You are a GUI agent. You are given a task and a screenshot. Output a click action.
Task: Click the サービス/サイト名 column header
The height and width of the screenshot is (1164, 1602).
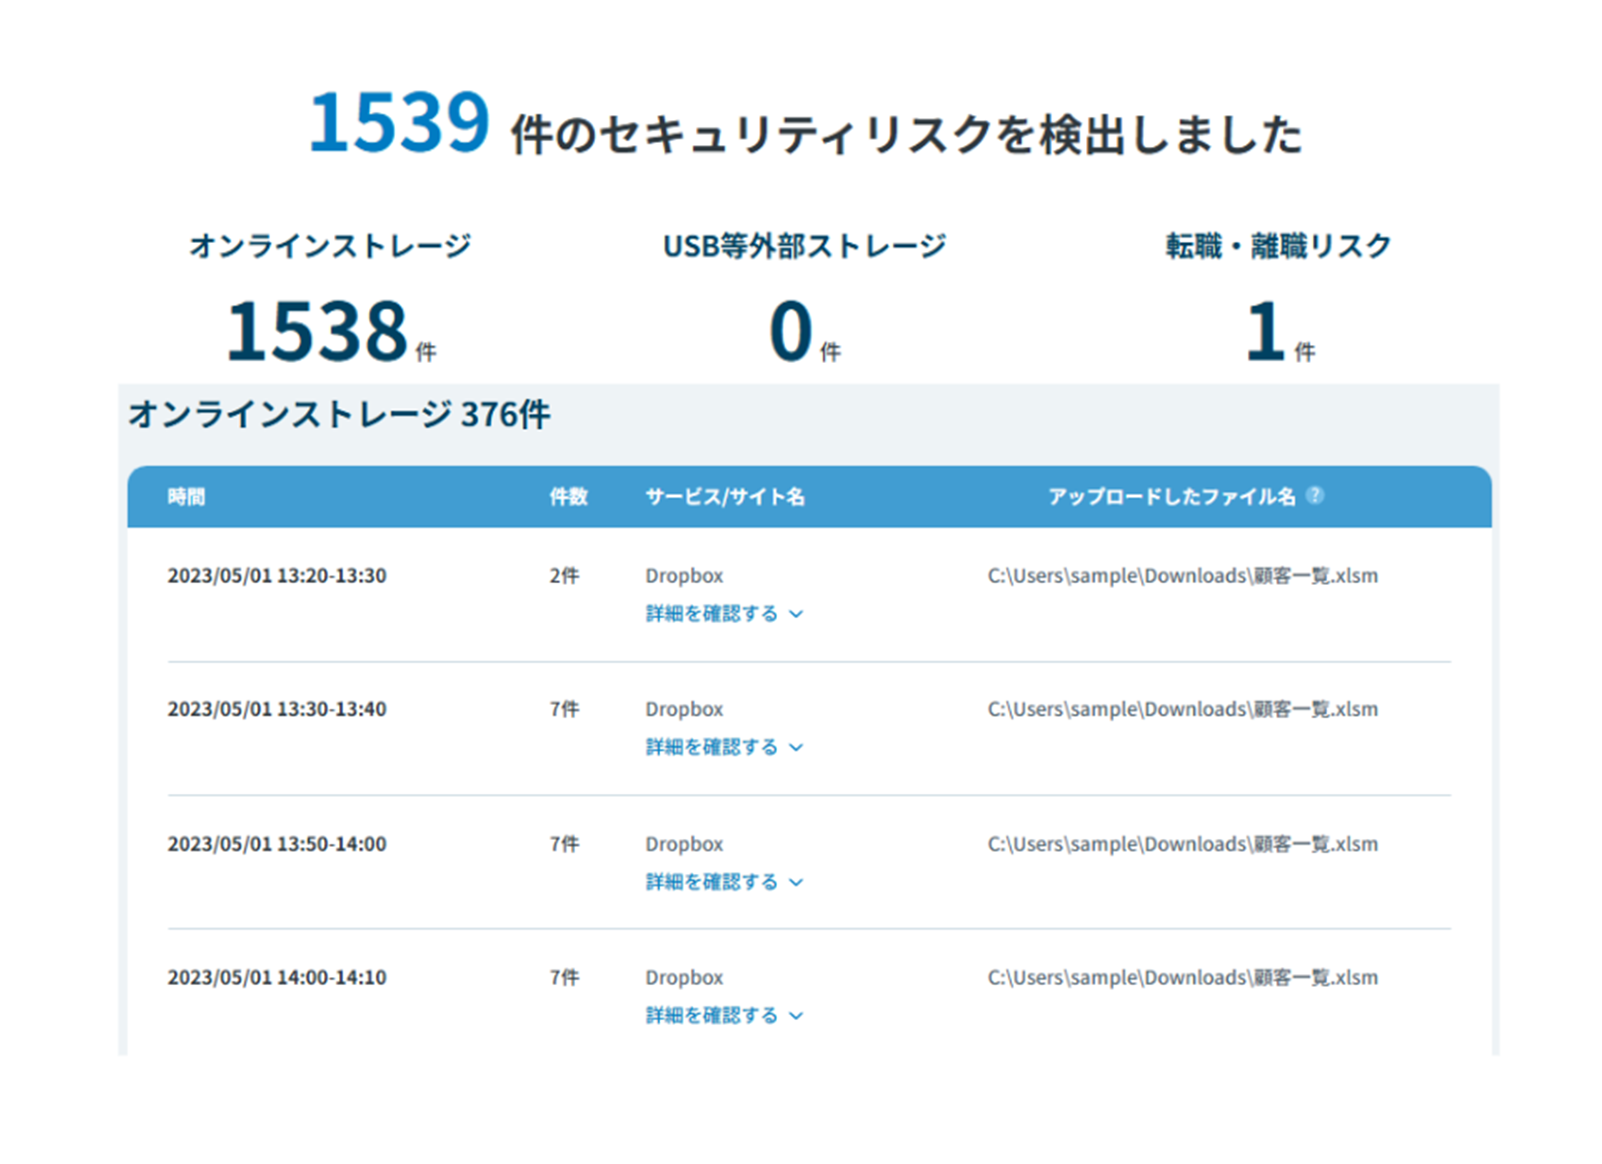click(725, 496)
